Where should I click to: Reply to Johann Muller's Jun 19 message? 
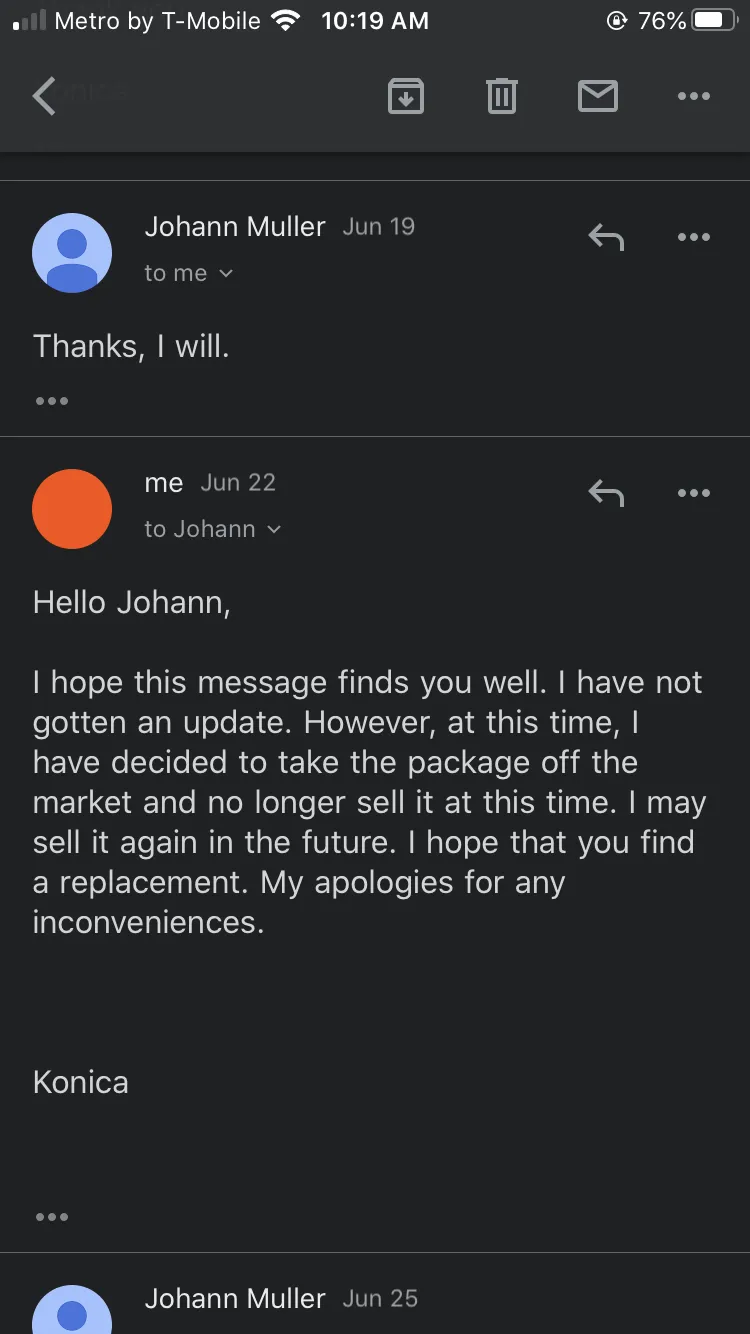[606, 237]
